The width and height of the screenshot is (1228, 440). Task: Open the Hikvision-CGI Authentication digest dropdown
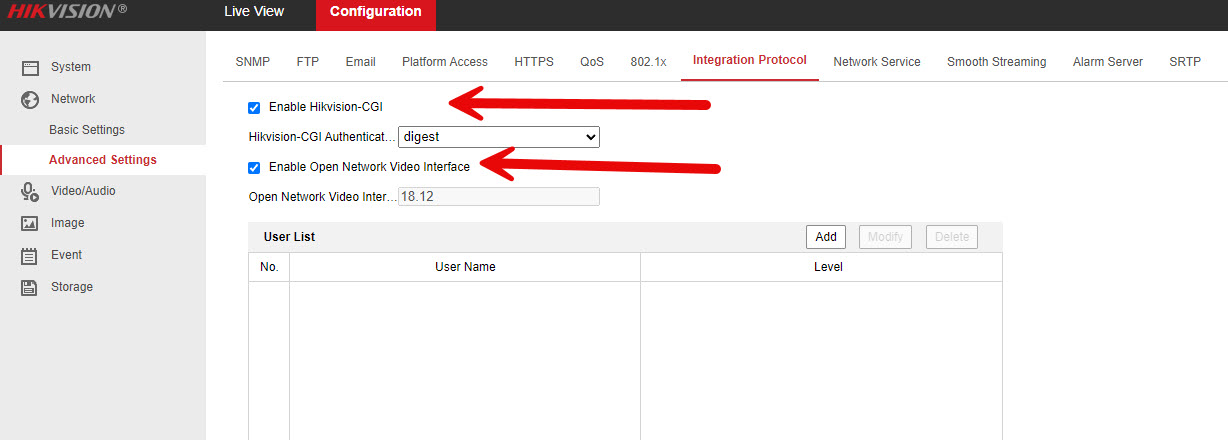pos(499,137)
